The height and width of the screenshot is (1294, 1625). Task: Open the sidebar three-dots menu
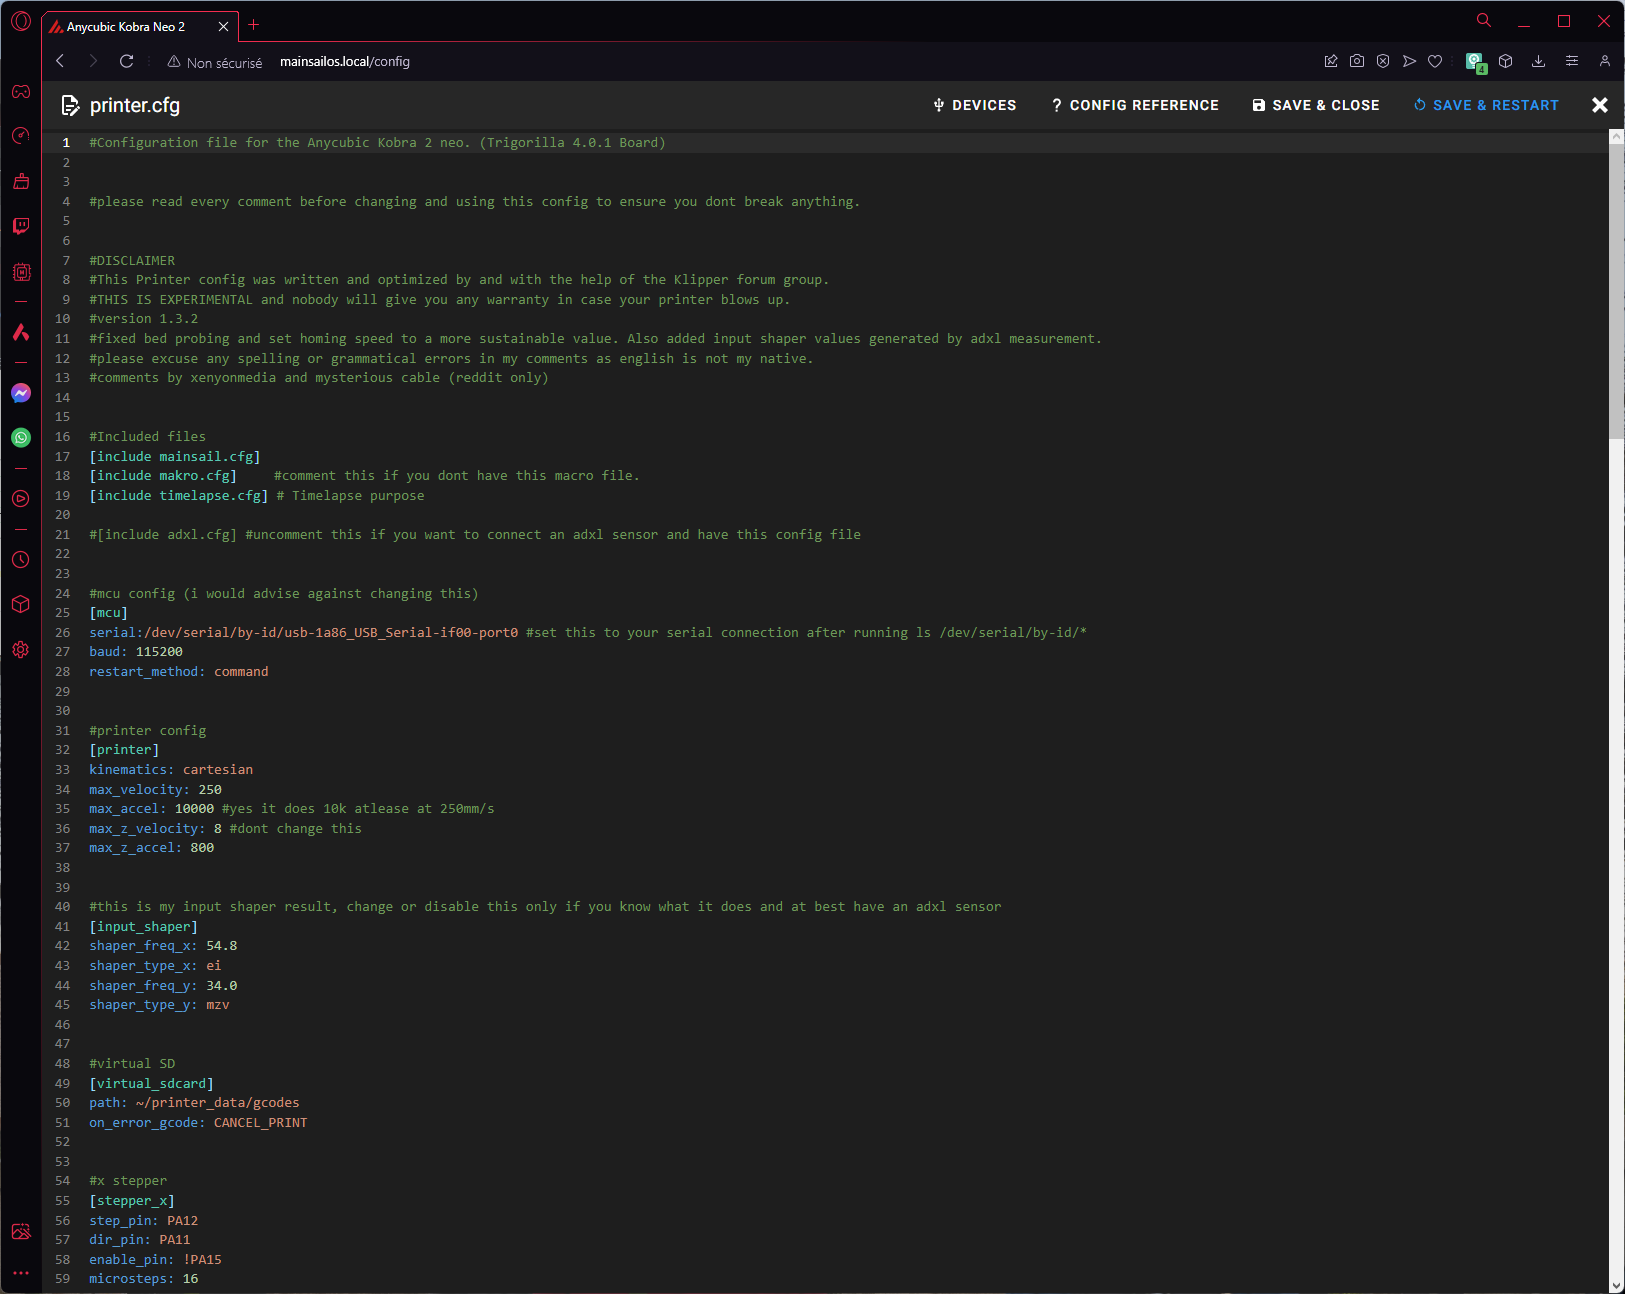(21, 1273)
